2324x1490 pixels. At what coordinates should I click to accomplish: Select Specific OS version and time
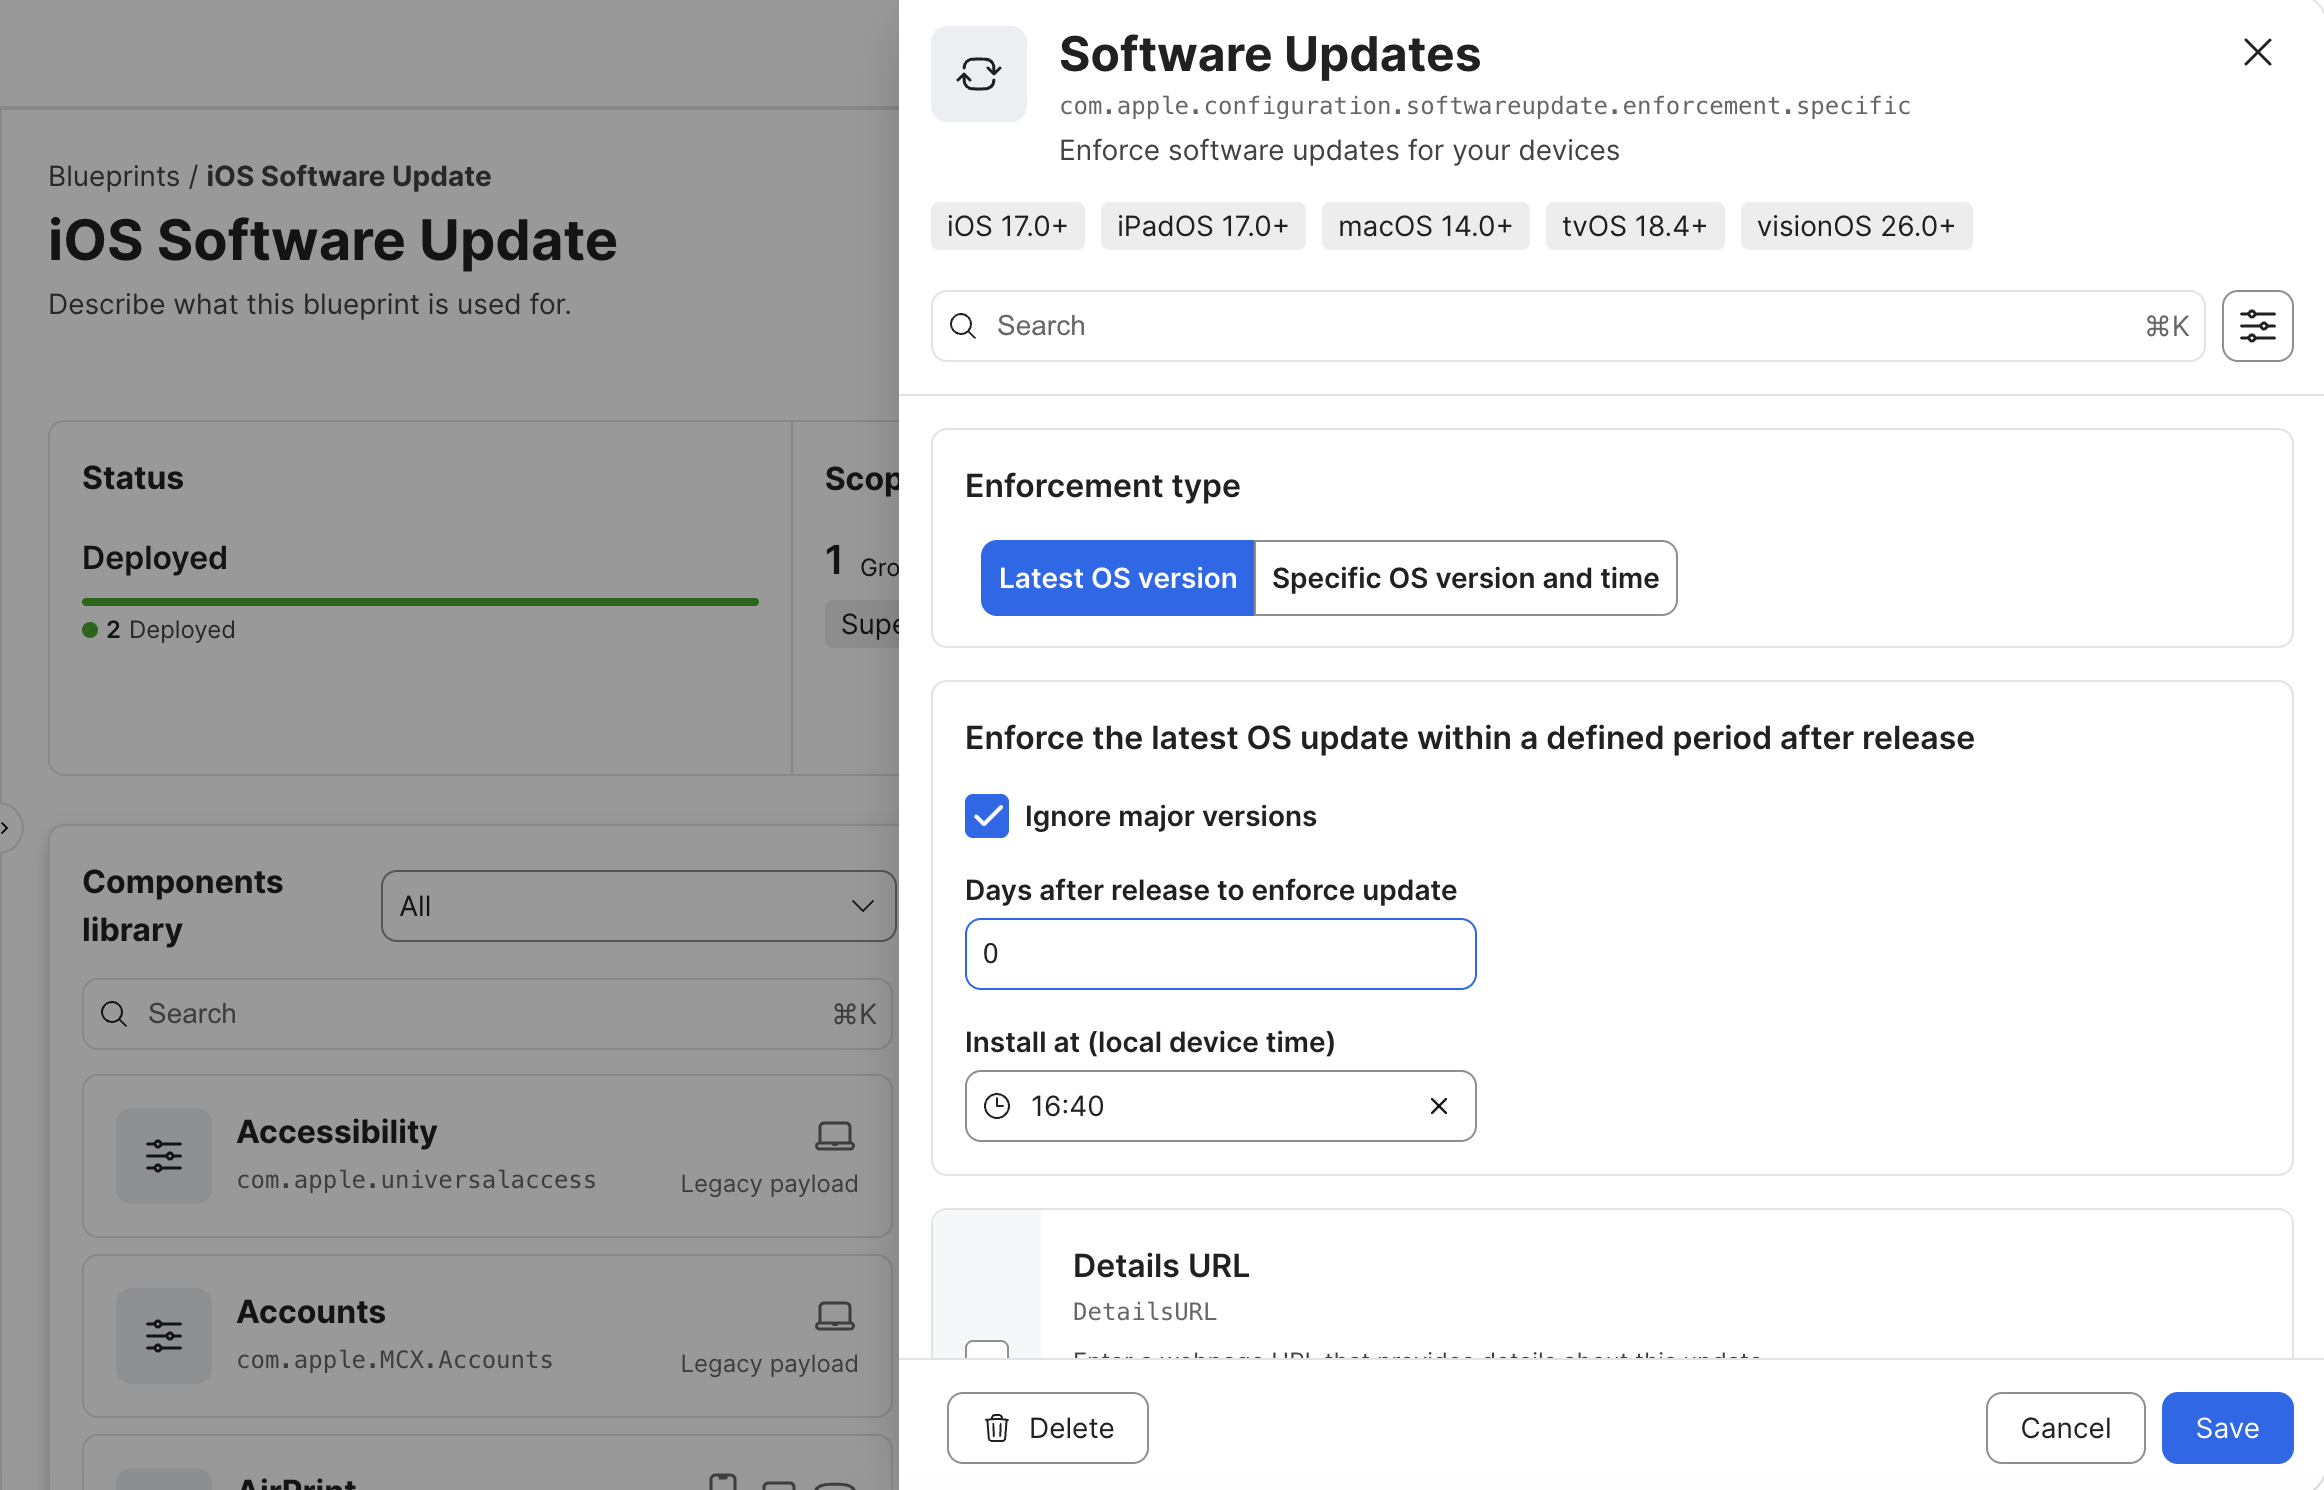1465,578
